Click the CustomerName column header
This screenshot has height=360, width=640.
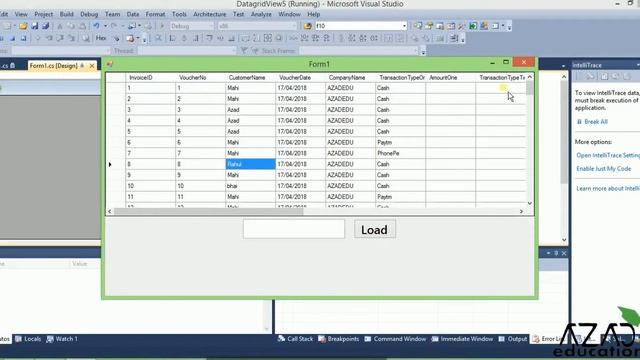250,78
